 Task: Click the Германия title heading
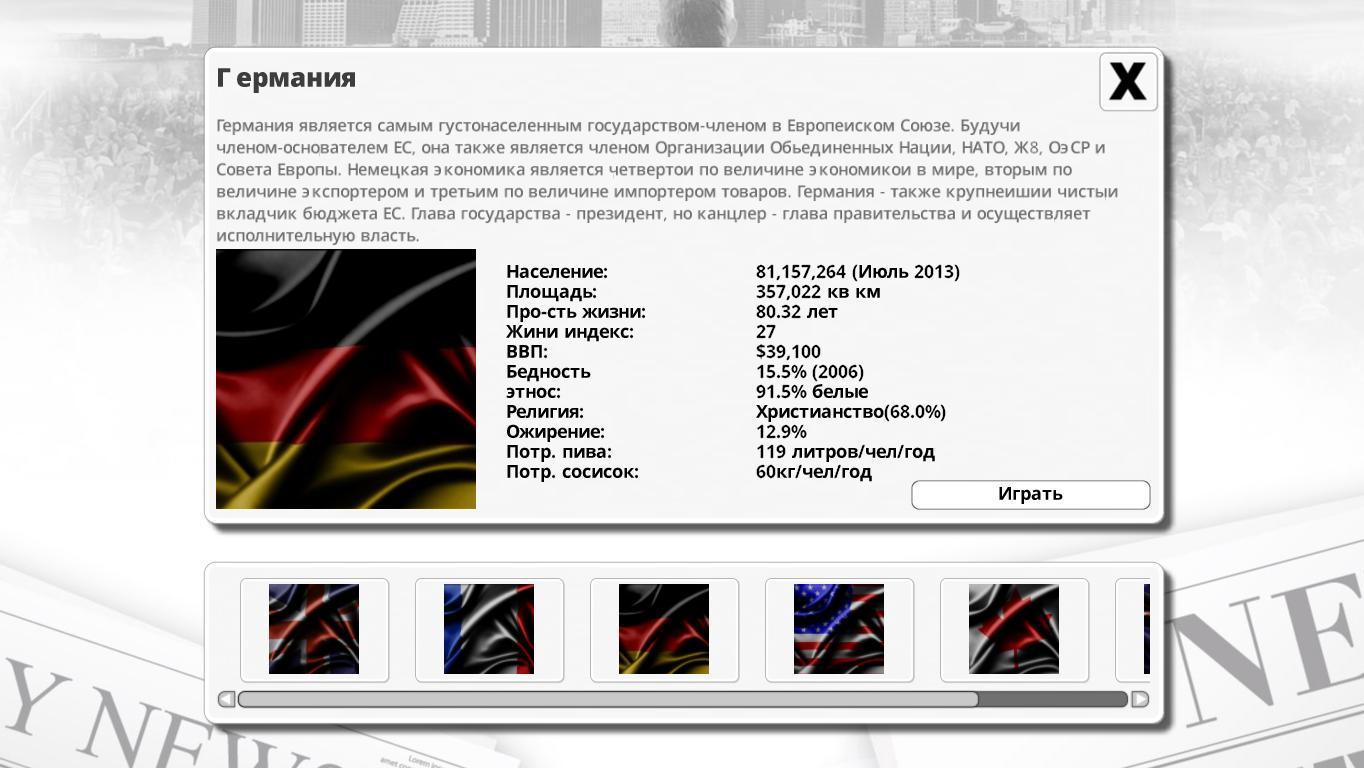click(x=286, y=78)
